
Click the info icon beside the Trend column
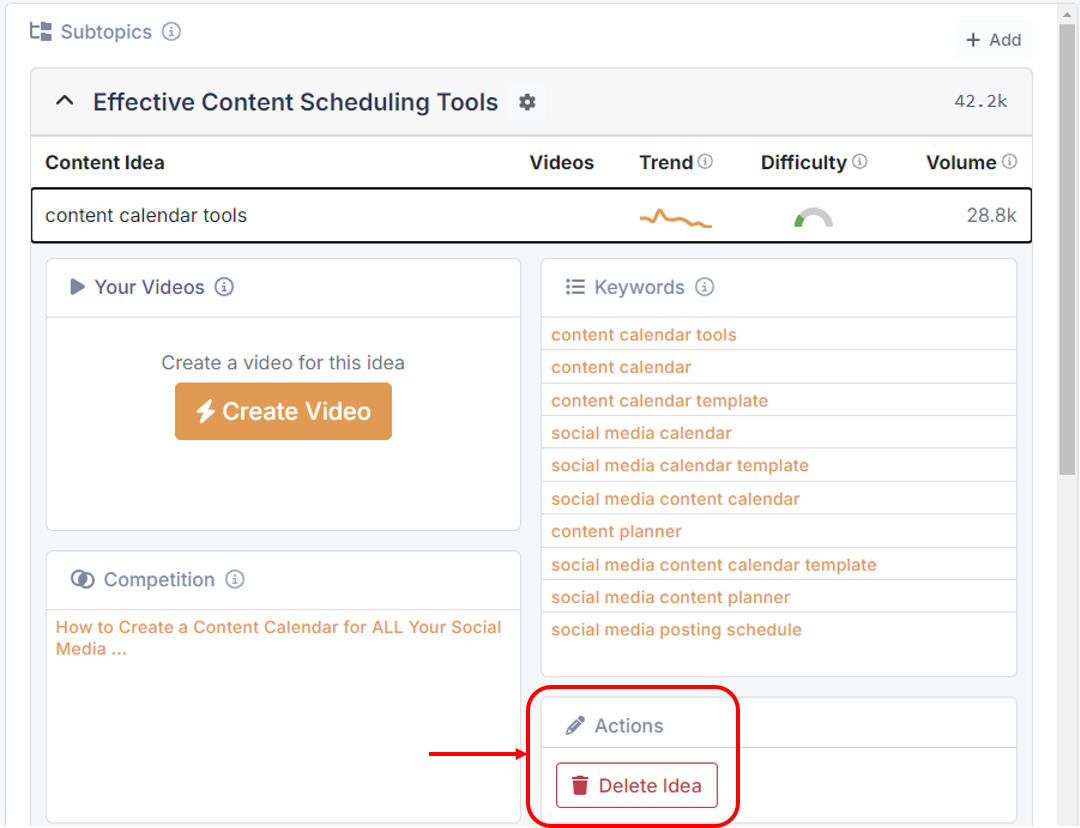[x=707, y=161]
